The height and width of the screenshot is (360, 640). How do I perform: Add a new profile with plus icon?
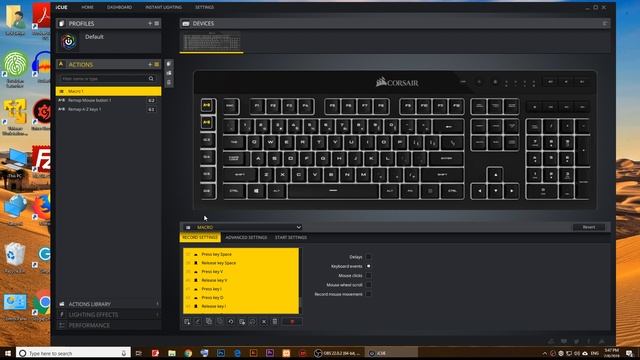point(150,24)
